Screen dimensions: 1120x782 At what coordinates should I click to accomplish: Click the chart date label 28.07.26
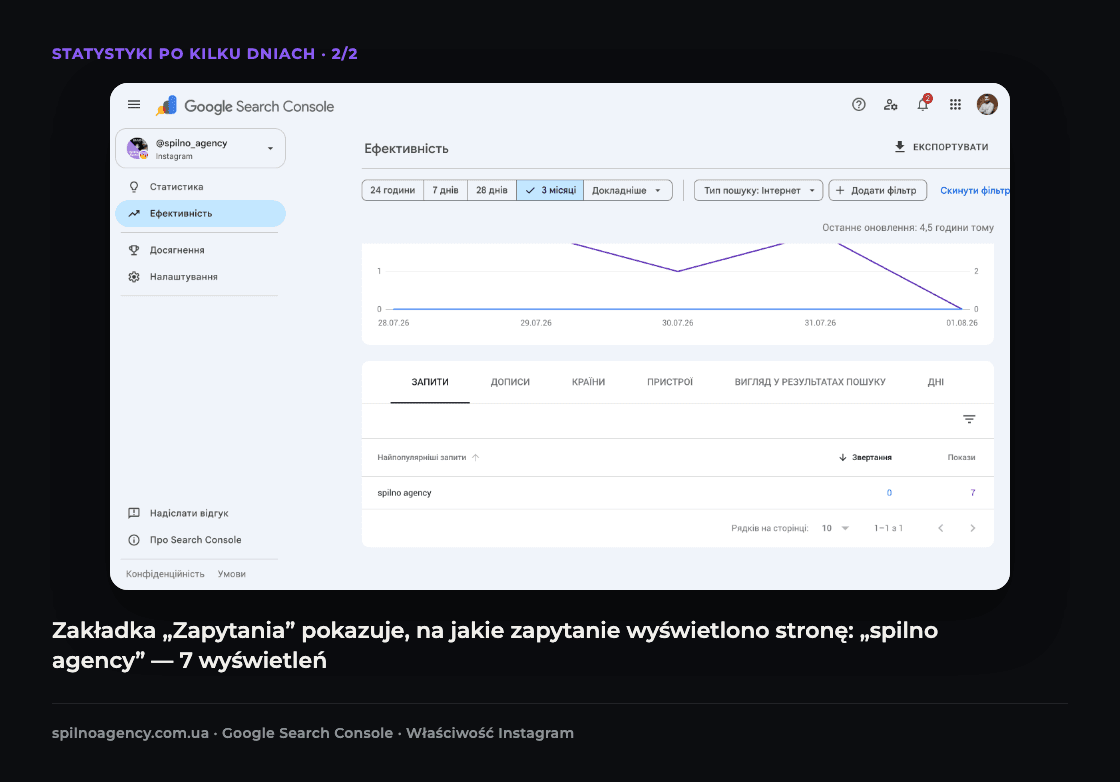click(x=394, y=323)
